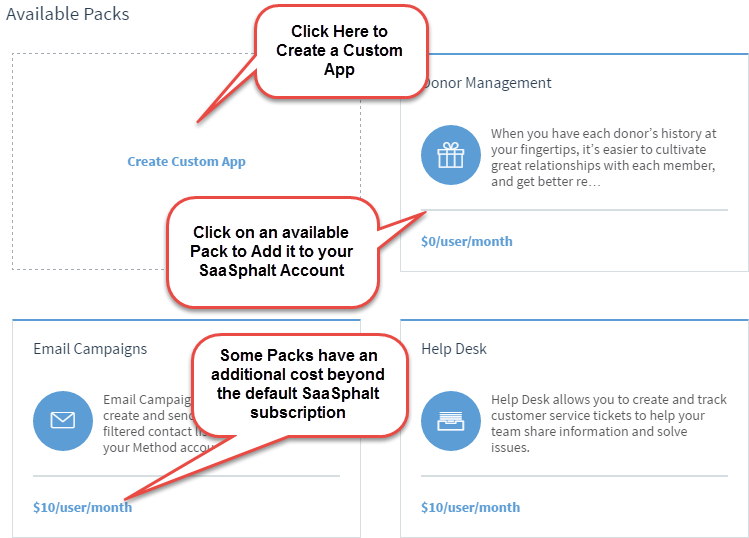
Task: Click the 'Some Packs have an additional cost' callout
Action: [298, 384]
